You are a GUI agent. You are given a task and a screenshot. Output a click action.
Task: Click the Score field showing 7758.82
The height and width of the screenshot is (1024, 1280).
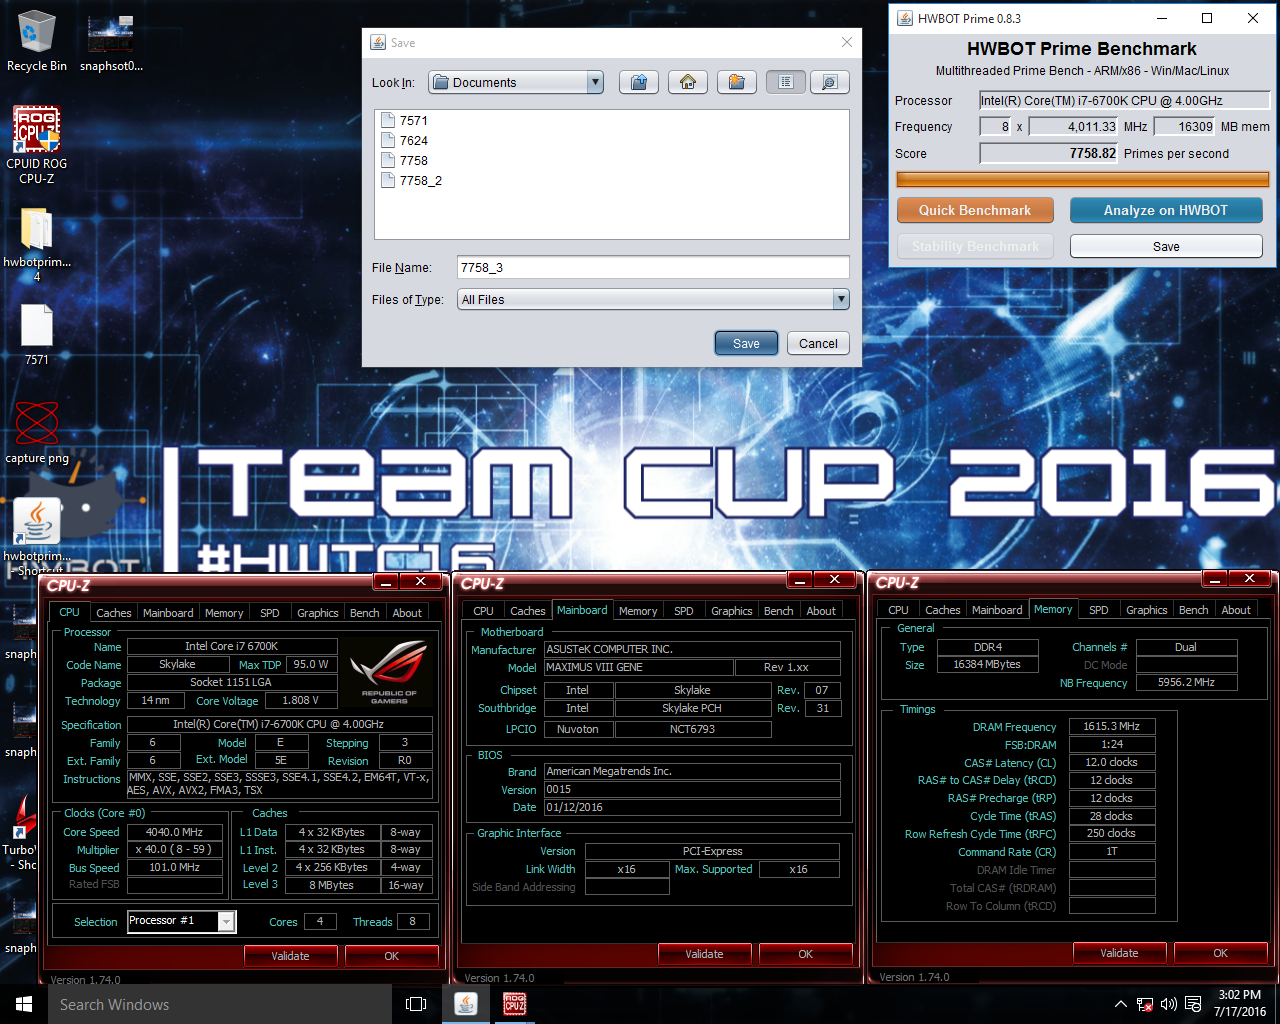1049,153
